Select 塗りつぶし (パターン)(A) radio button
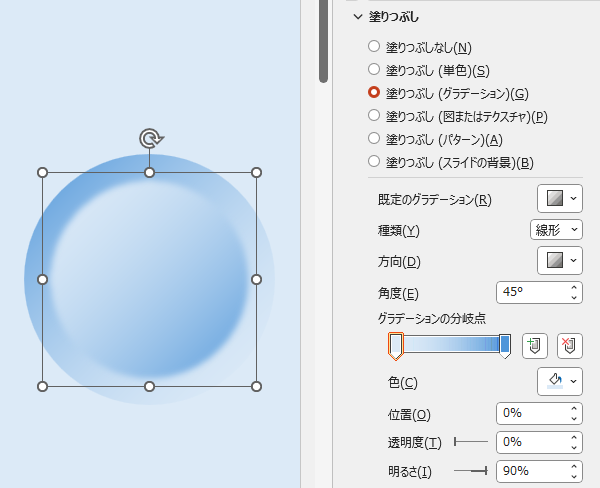 click(374, 138)
